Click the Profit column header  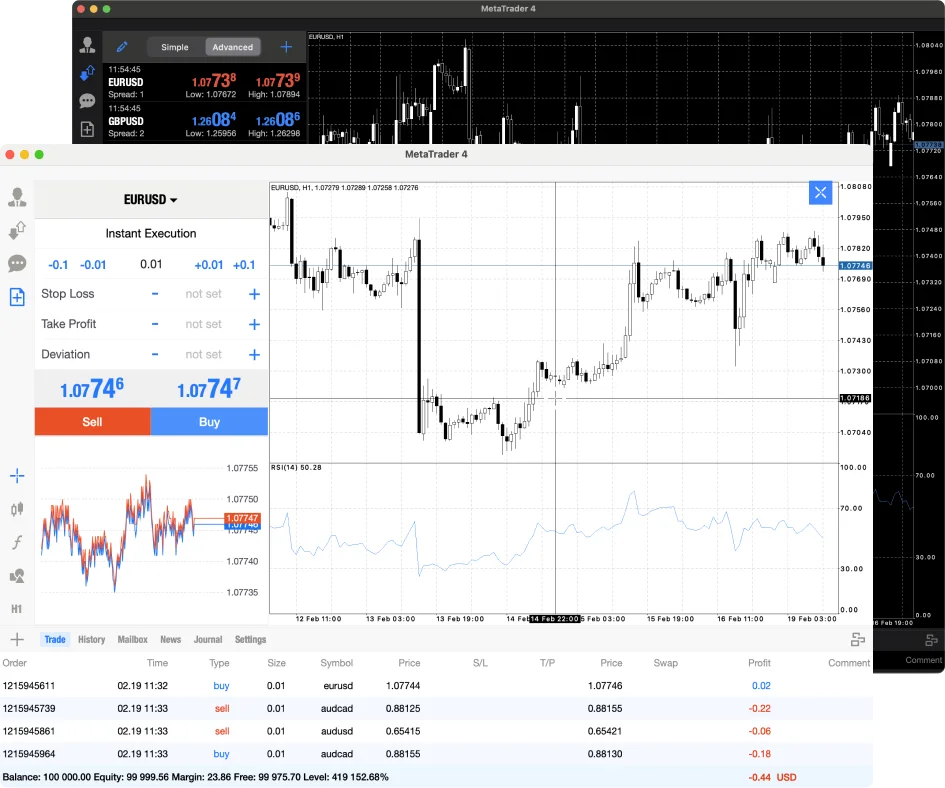[x=759, y=663]
